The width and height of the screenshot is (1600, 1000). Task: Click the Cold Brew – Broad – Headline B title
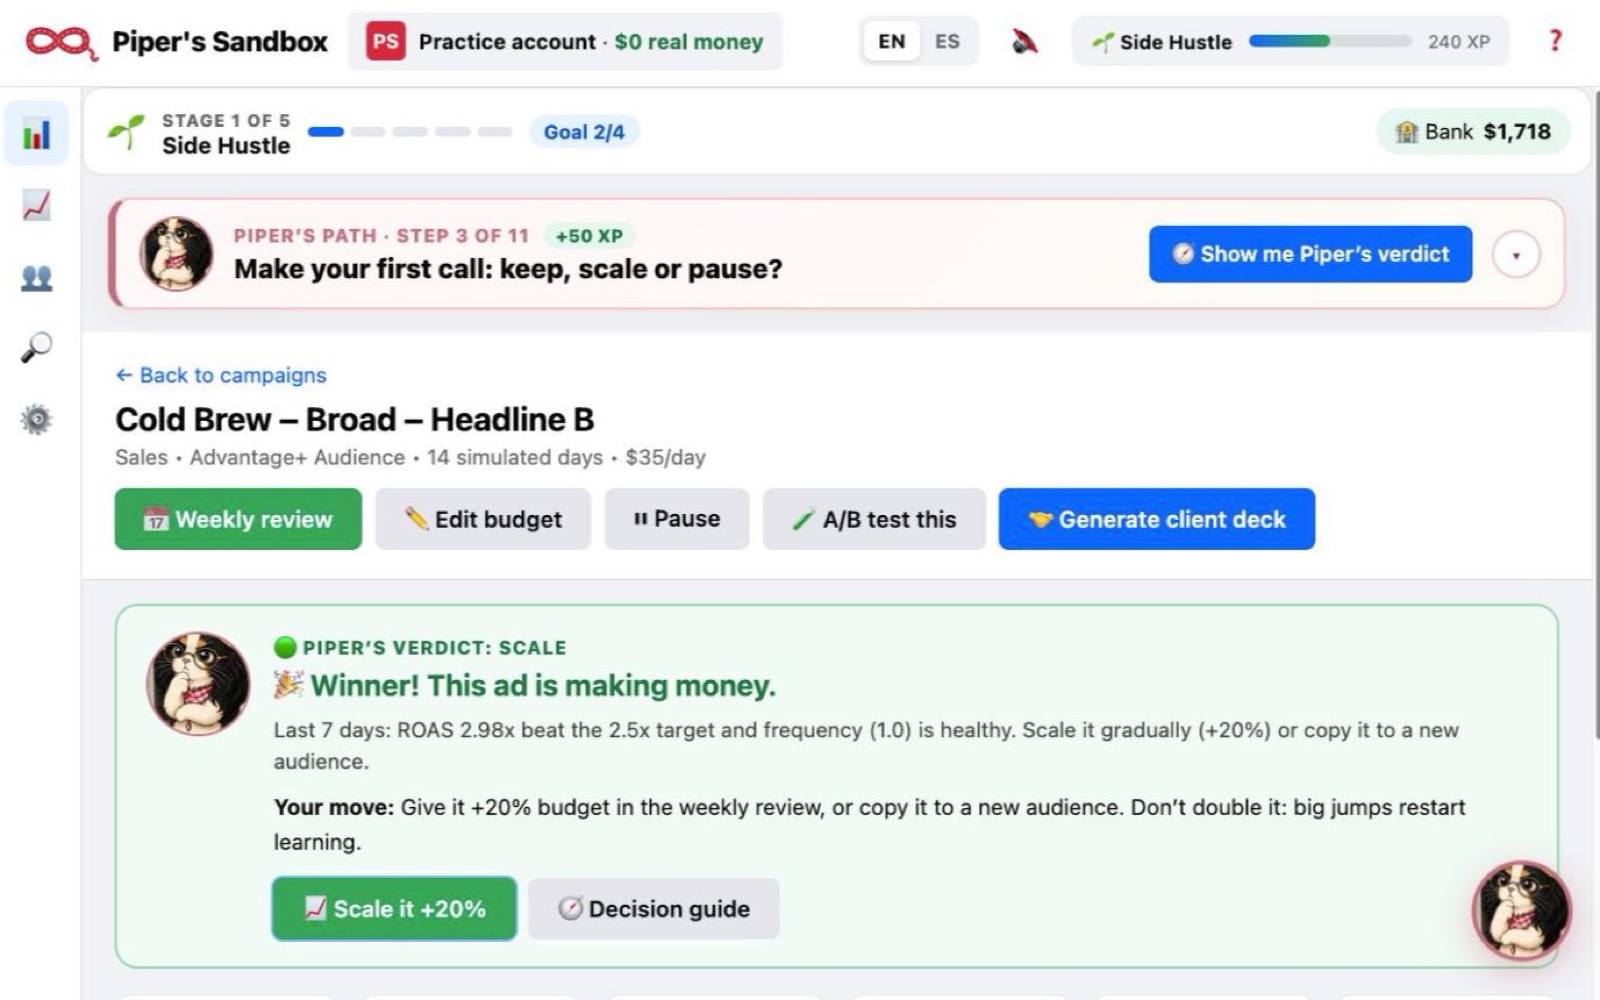355,419
